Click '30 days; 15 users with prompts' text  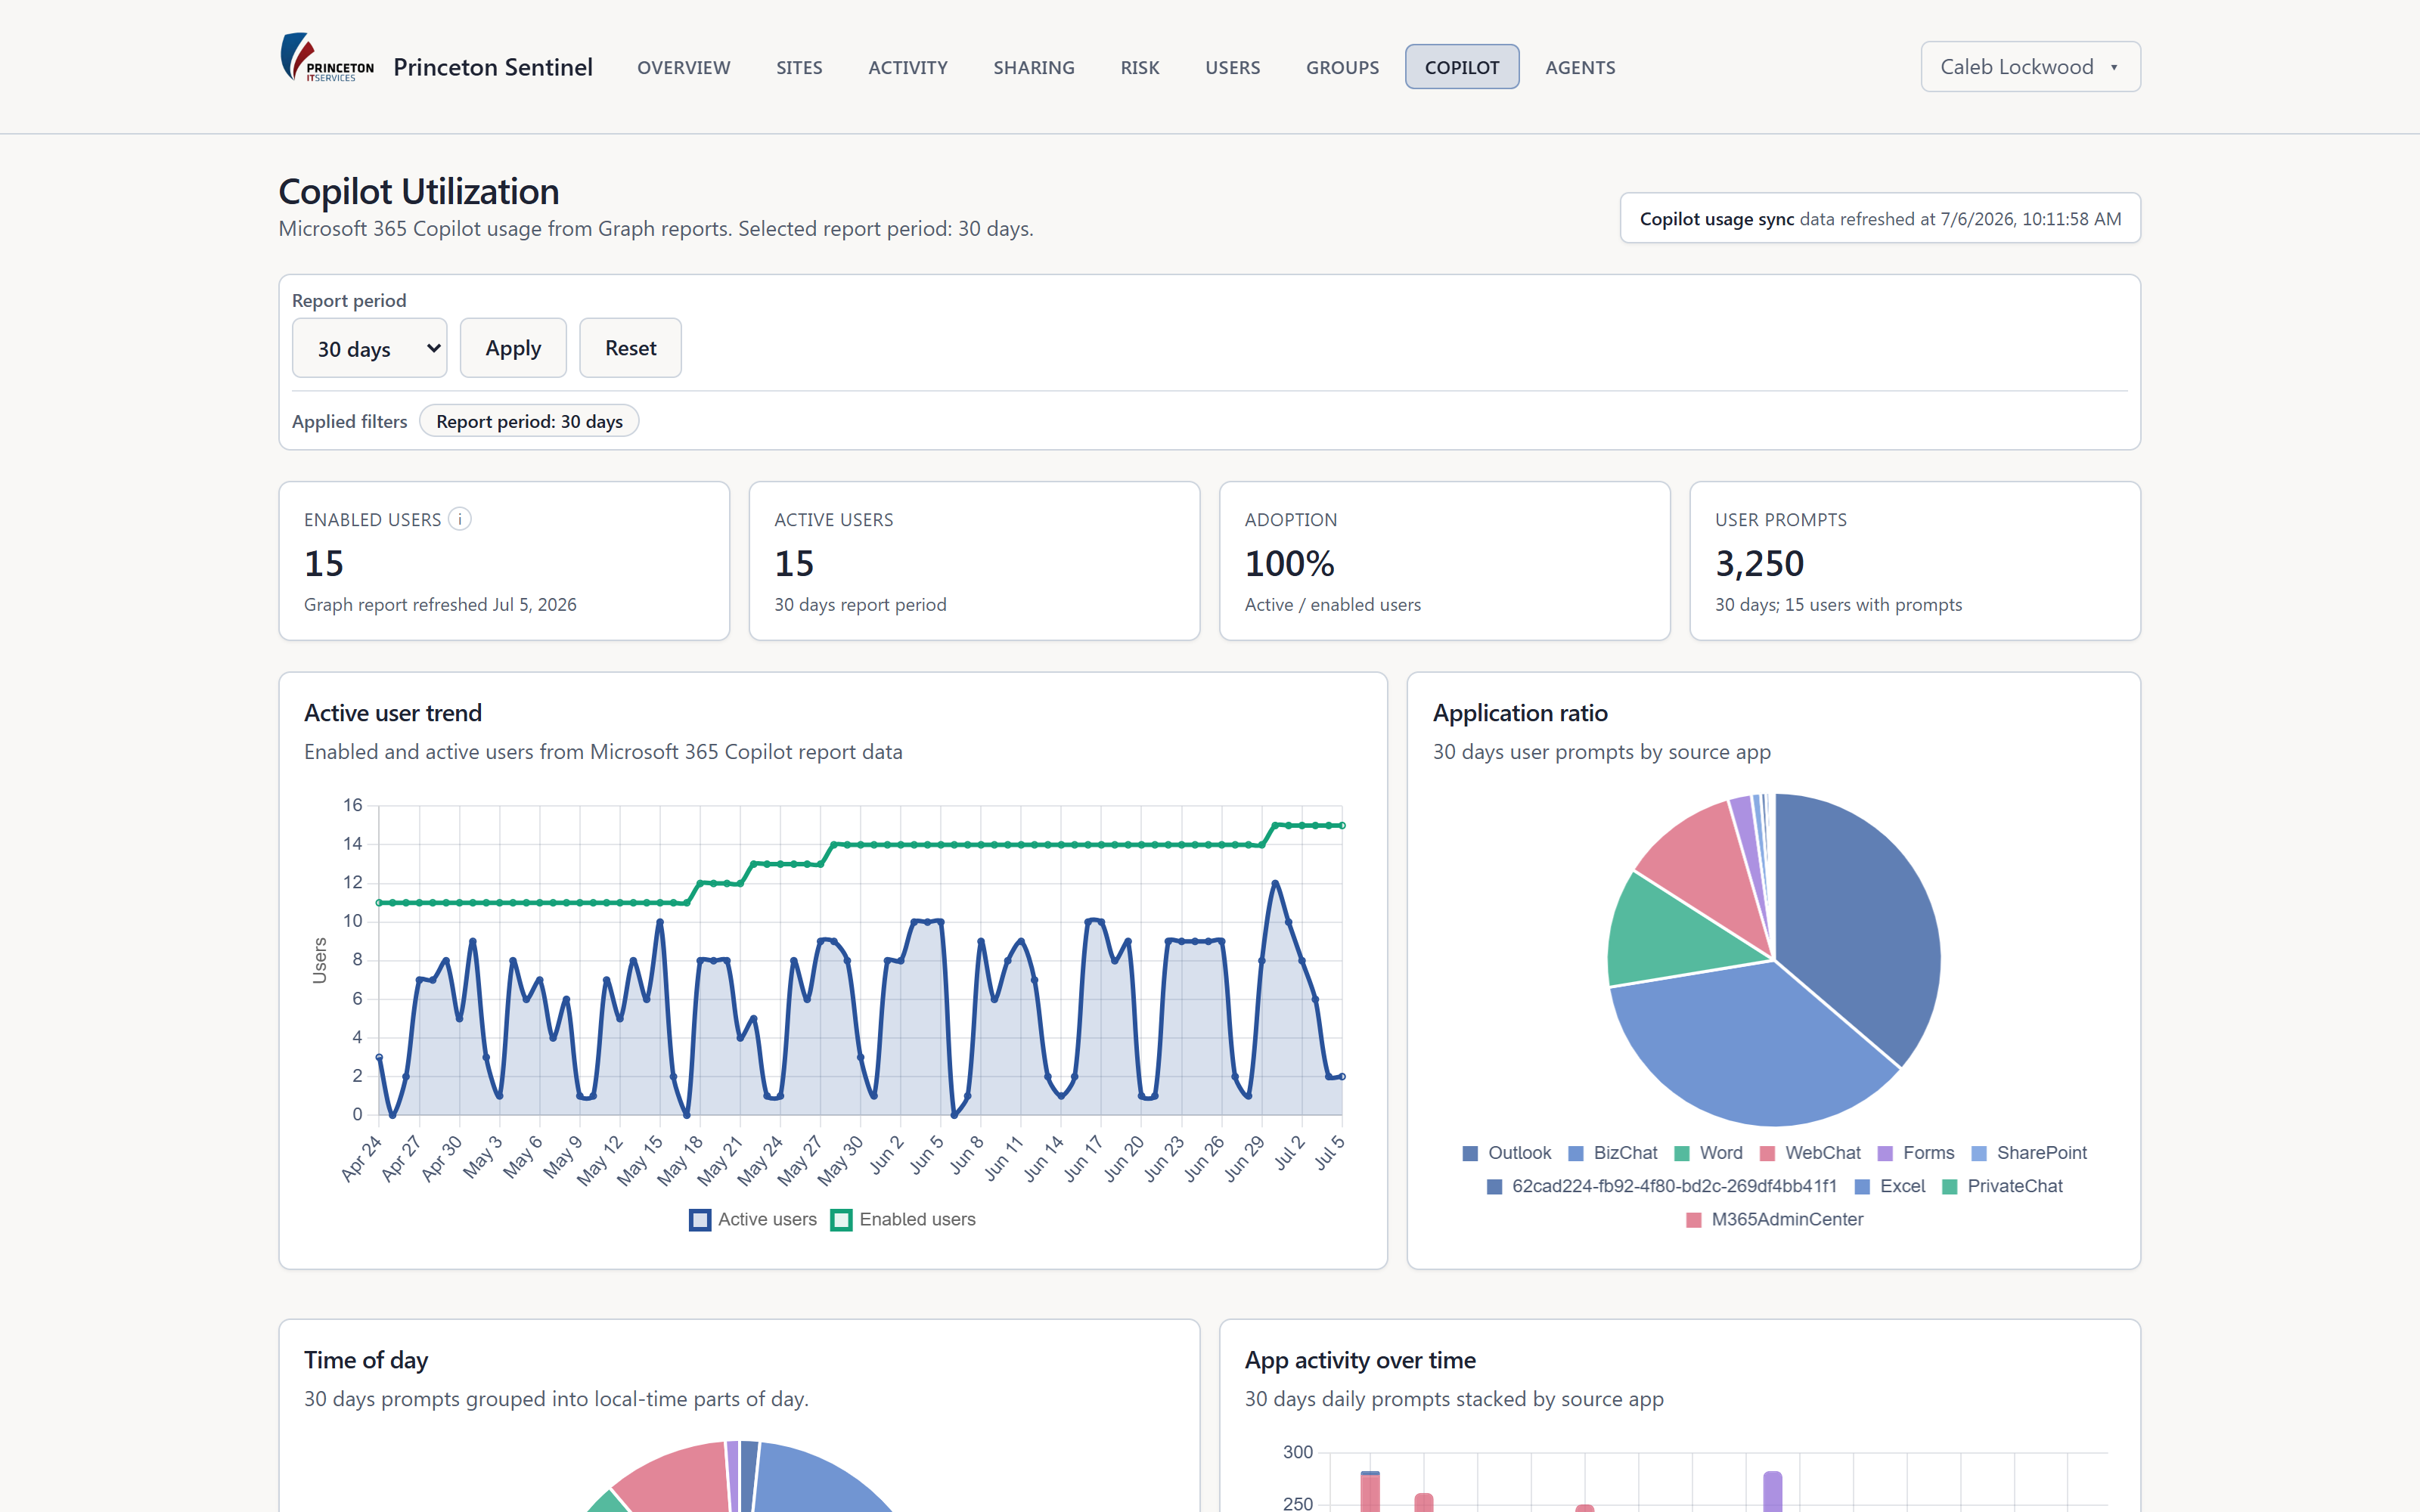[x=1838, y=605]
